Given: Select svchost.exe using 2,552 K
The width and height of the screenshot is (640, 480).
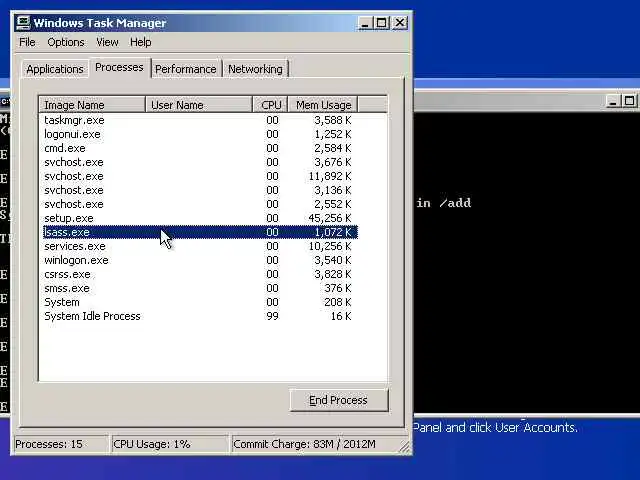Looking at the screenshot, I should (200, 204).
